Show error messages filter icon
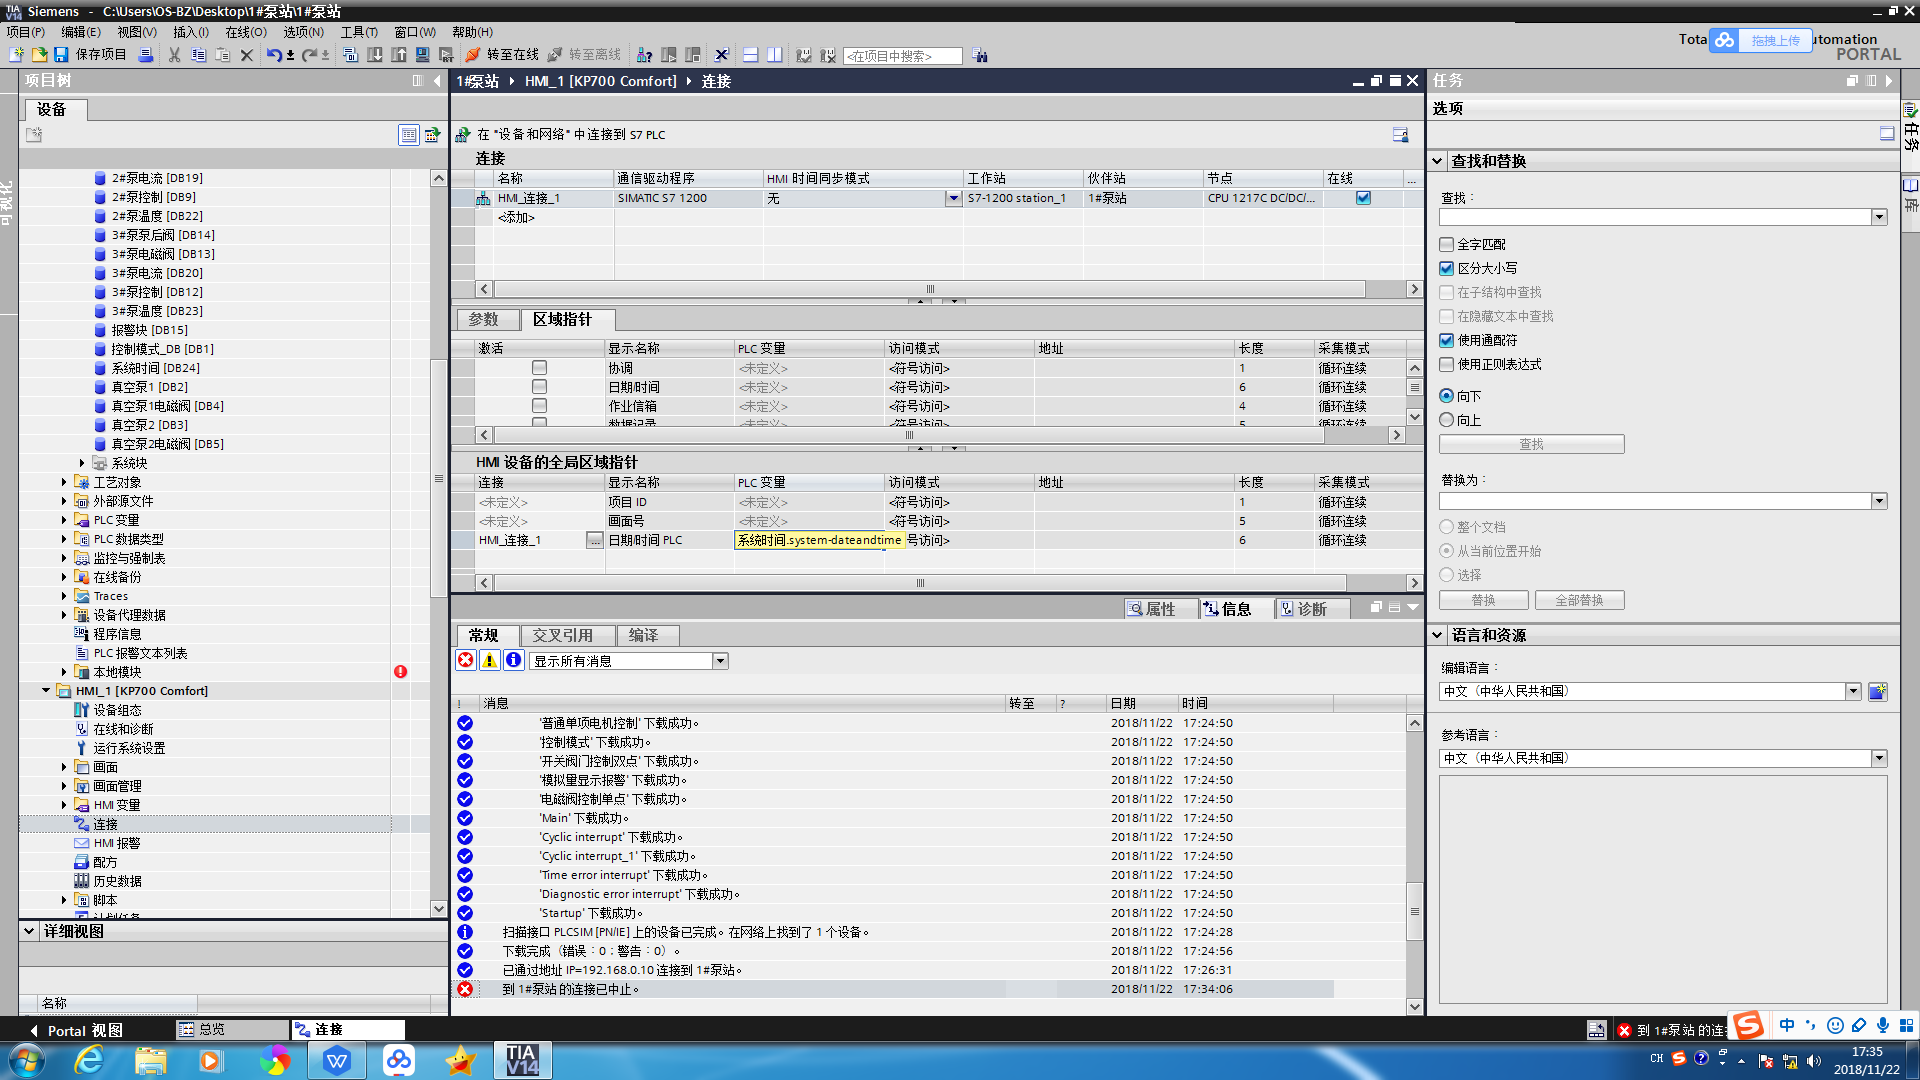This screenshot has width=1920, height=1080. point(466,660)
